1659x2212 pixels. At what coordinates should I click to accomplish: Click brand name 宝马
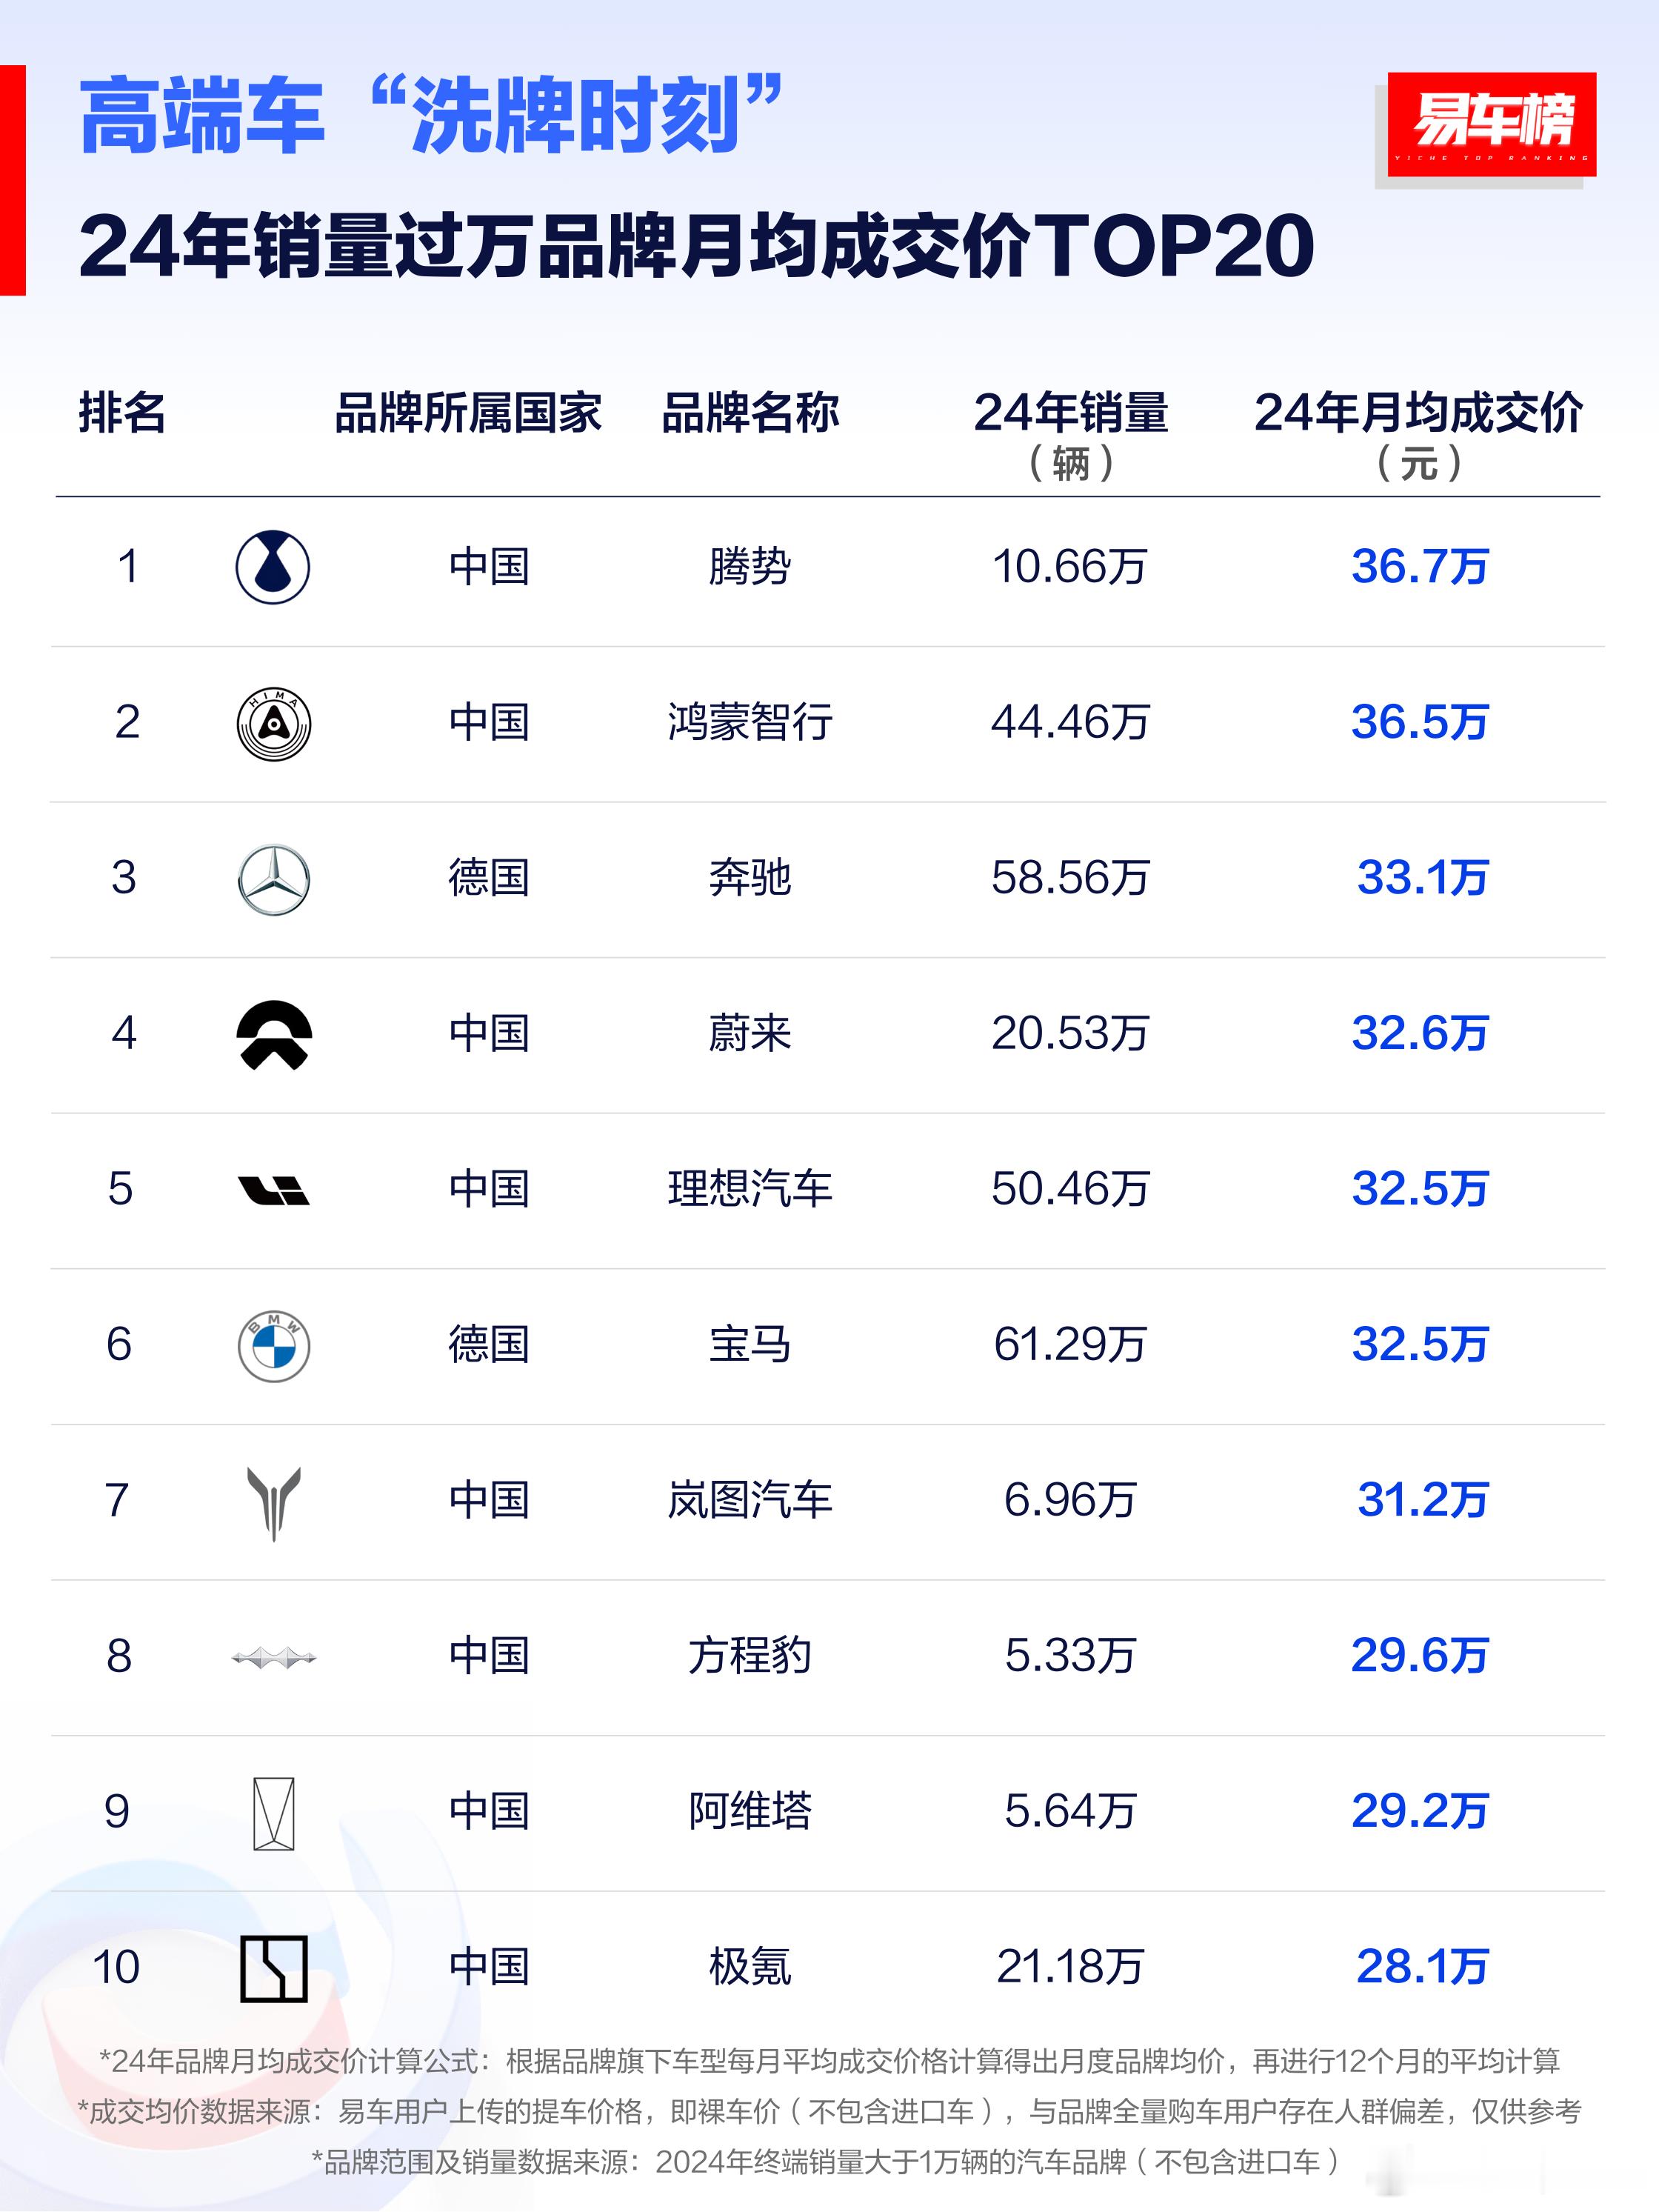(749, 1344)
